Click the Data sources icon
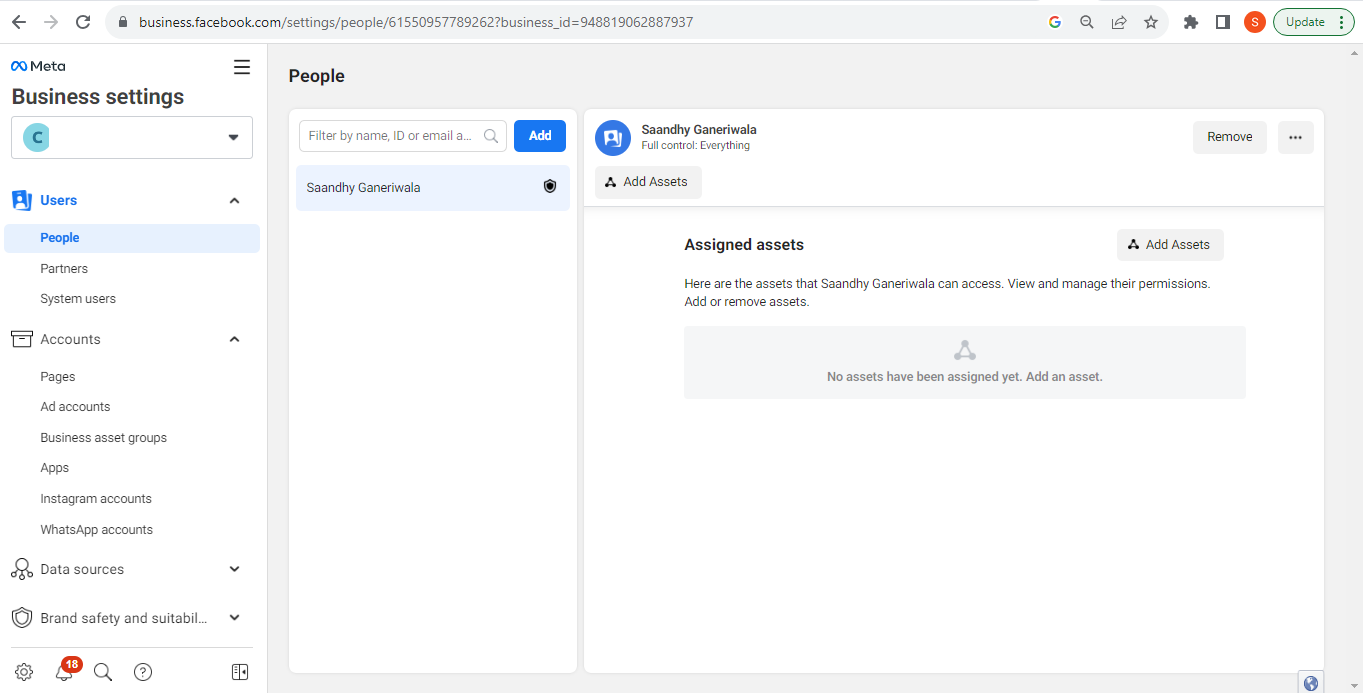This screenshot has height=693, width=1363. point(21,569)
